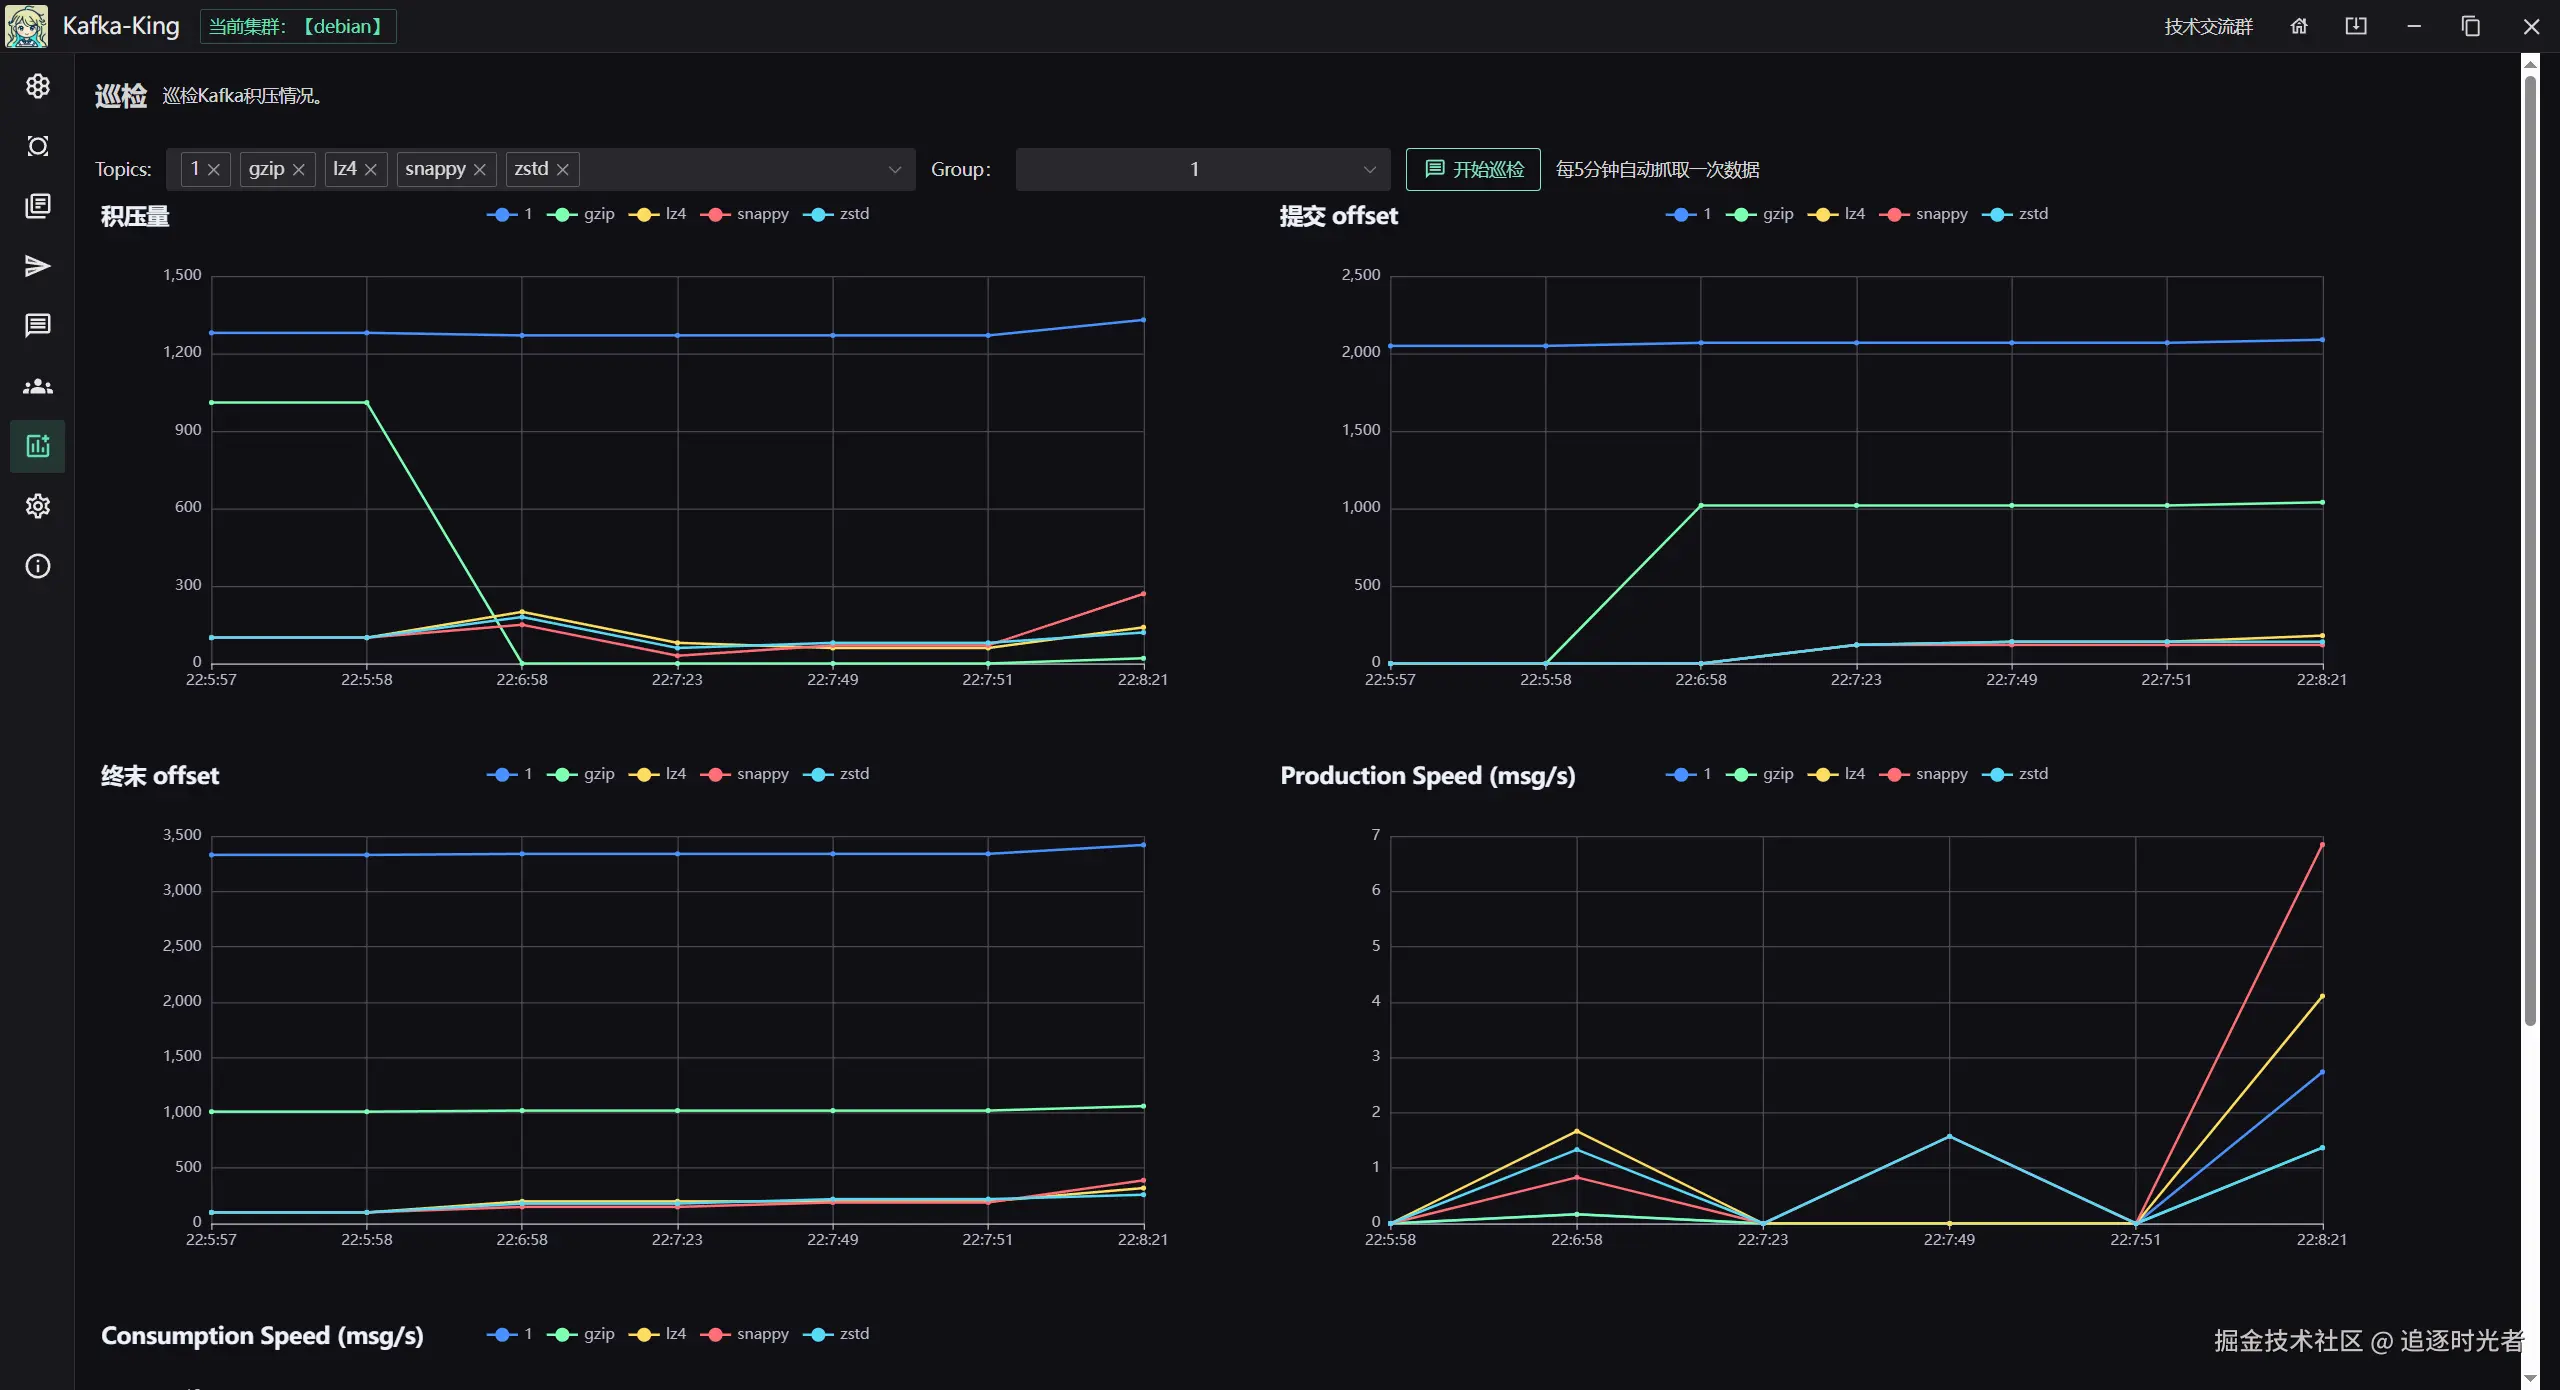Click the home icon in title bar
Screen dimensions: 2560x1390
pos(2299,26)
